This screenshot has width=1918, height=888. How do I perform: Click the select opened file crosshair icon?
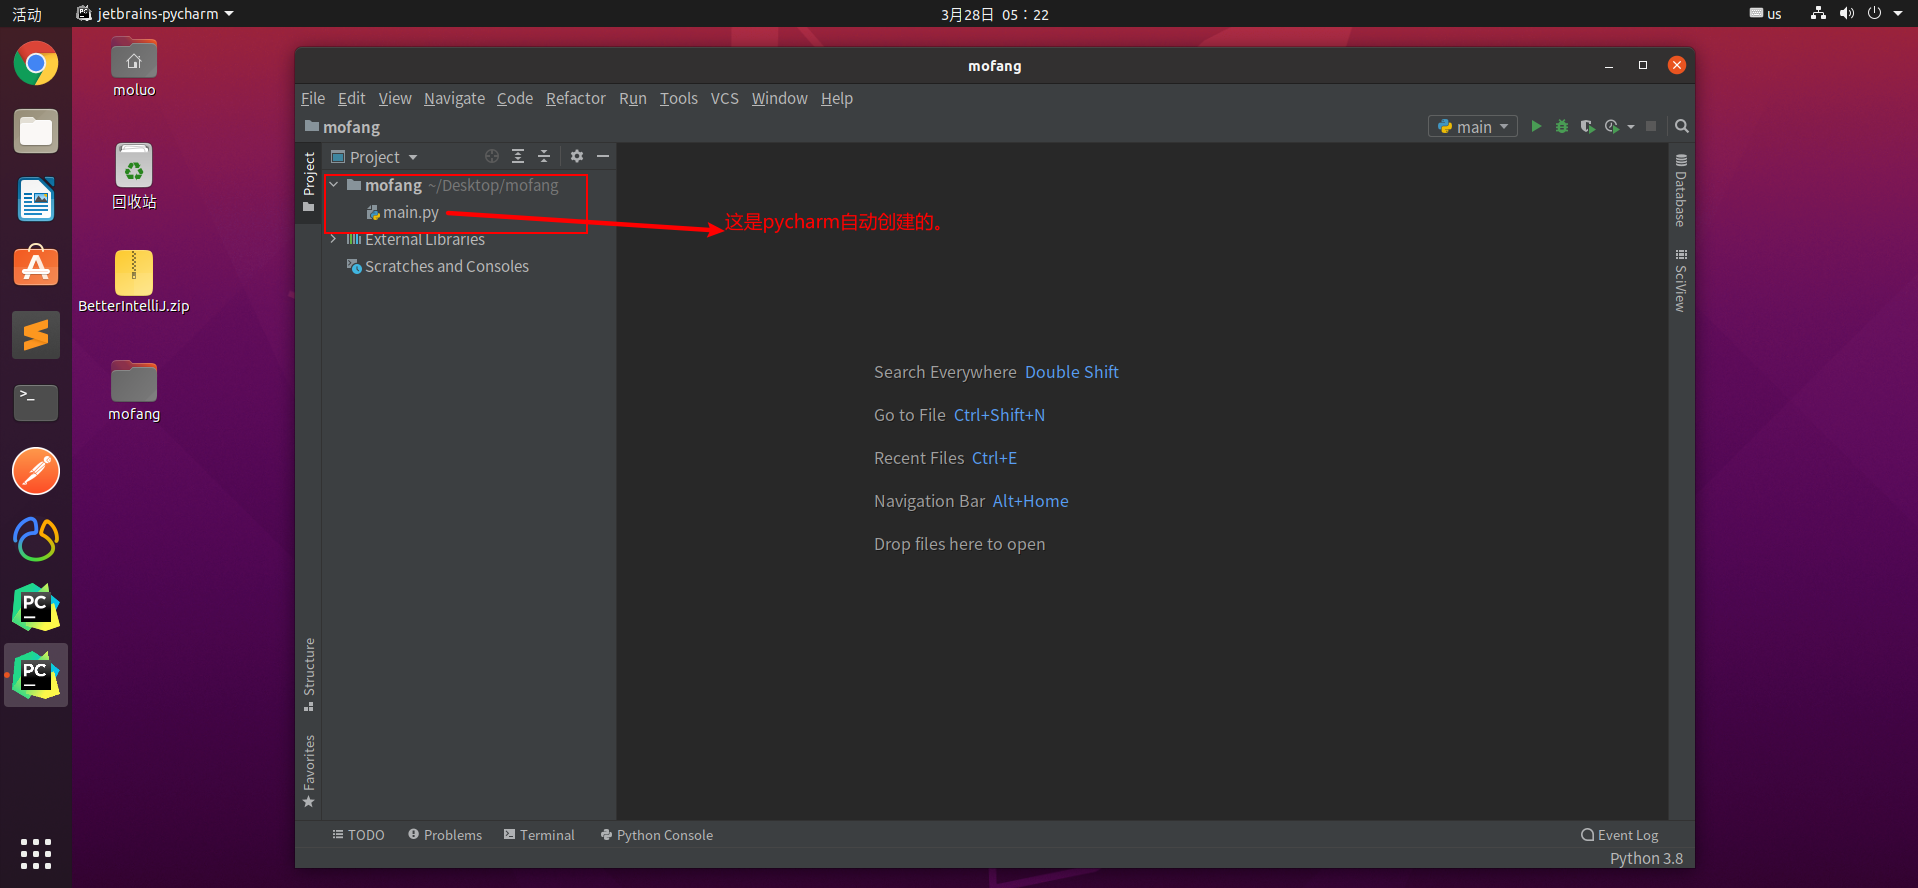(492, 156)
